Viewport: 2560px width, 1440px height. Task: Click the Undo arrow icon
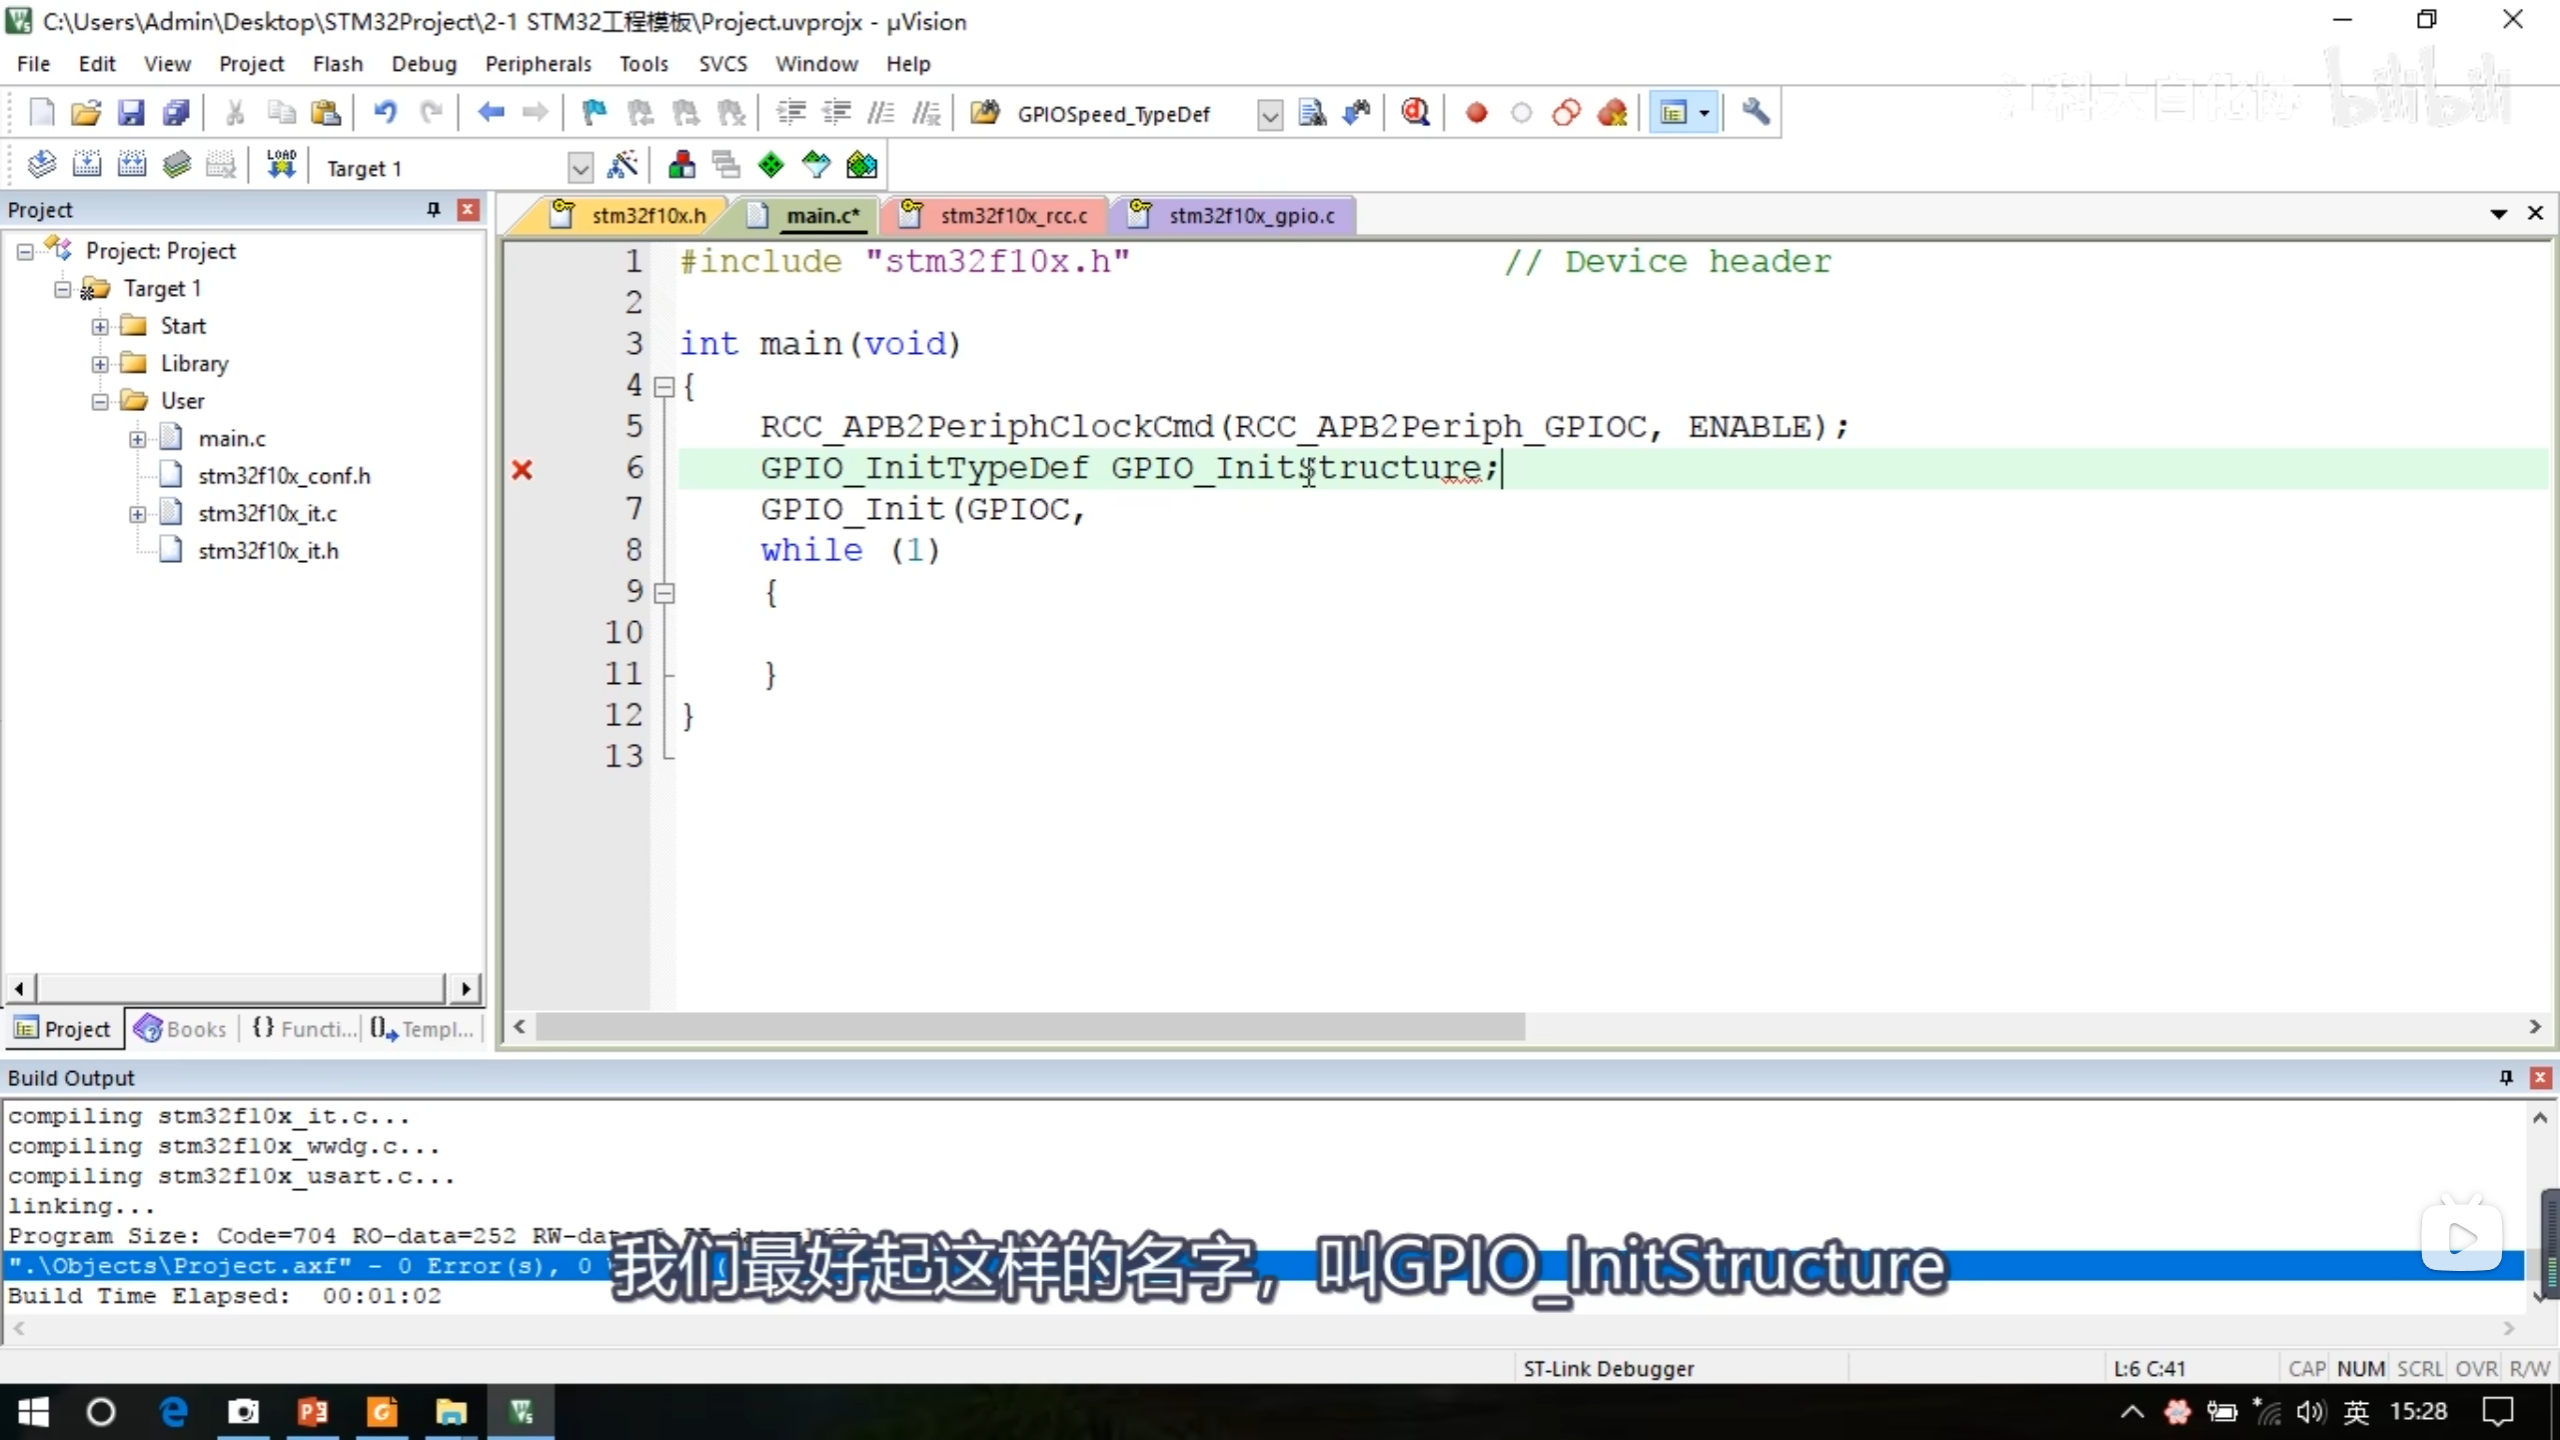click(x=385, y=113)
